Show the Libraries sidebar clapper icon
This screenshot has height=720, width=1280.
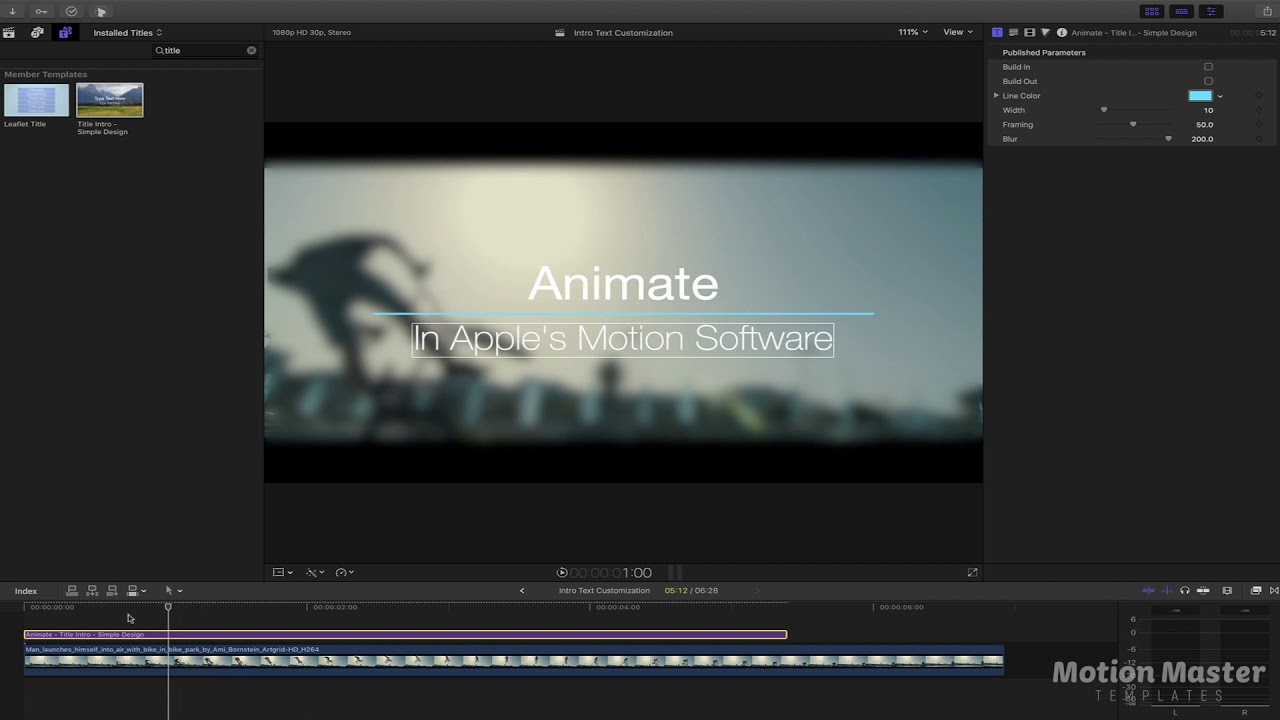click(9, 33)
